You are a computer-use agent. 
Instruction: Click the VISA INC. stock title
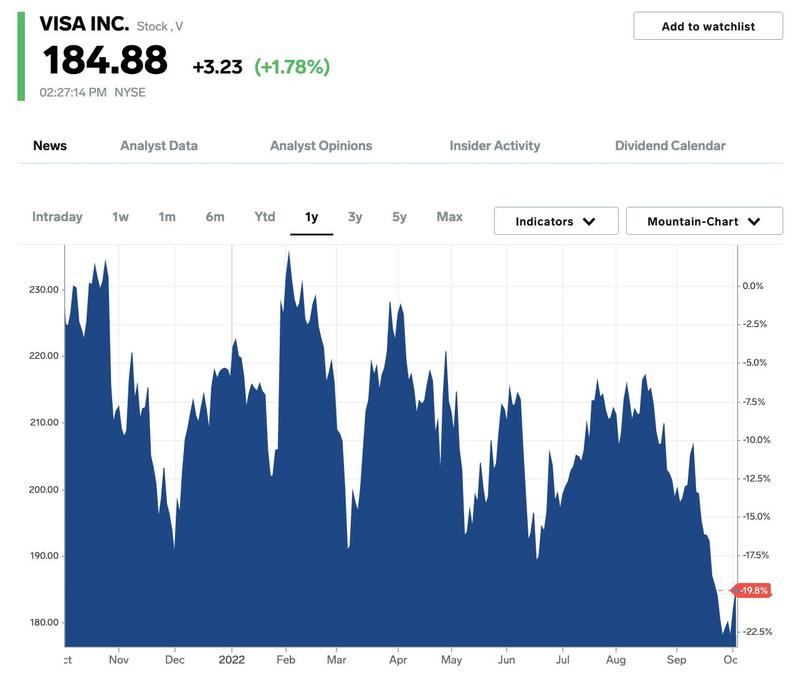(84, 24)
